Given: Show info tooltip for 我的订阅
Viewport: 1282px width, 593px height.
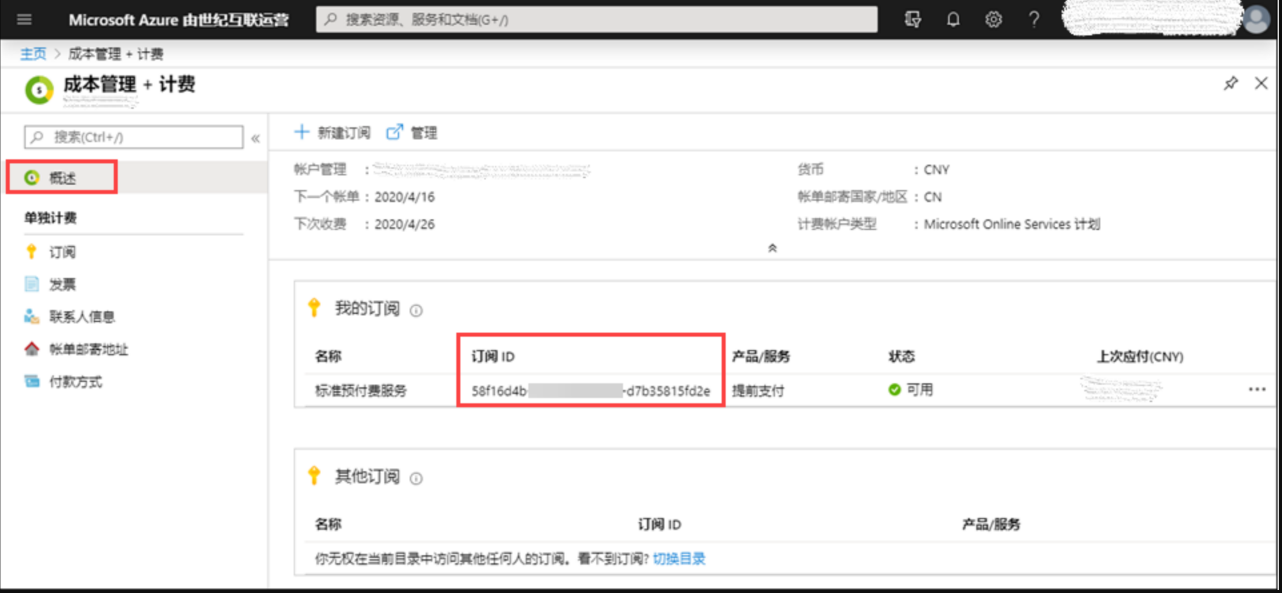Looking at the screenshot, I should coord(416,311).
